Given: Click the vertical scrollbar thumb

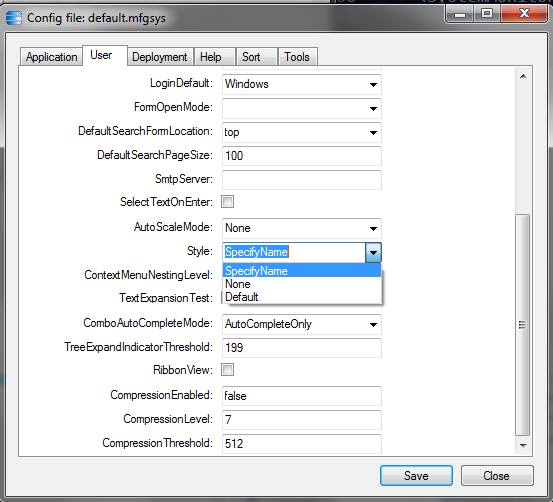Looking at the screenshot, I should tap(523, 325).
